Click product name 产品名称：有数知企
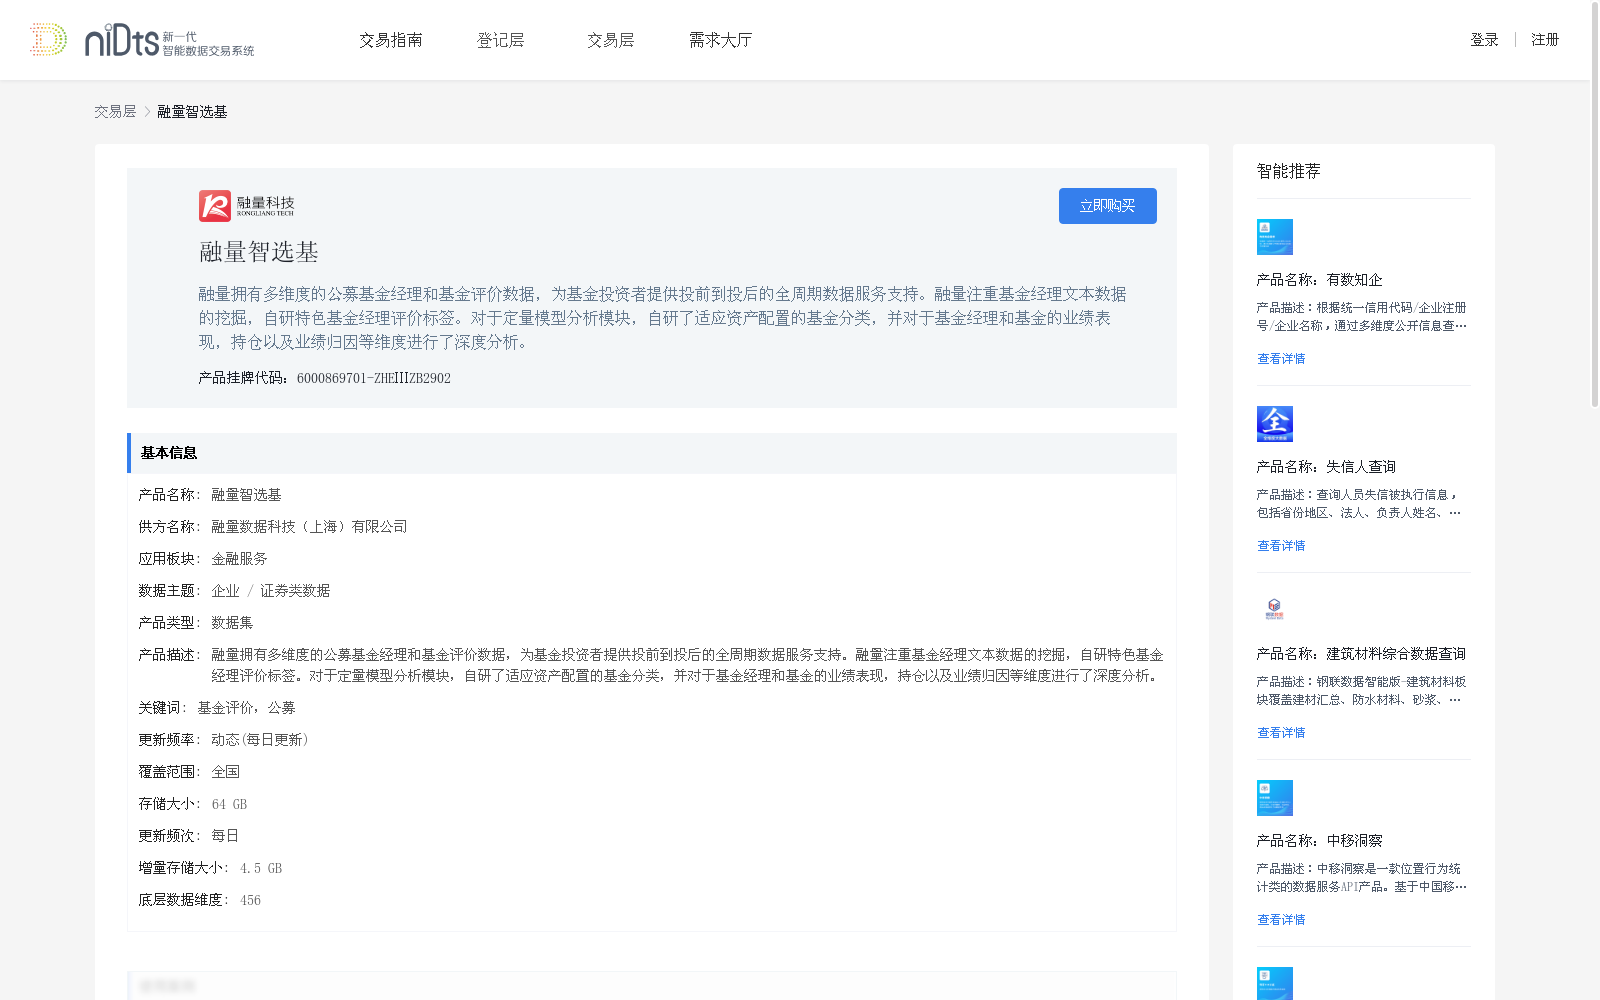The width and height of the screenshot is (1600, 1000). coord(1320,280)
